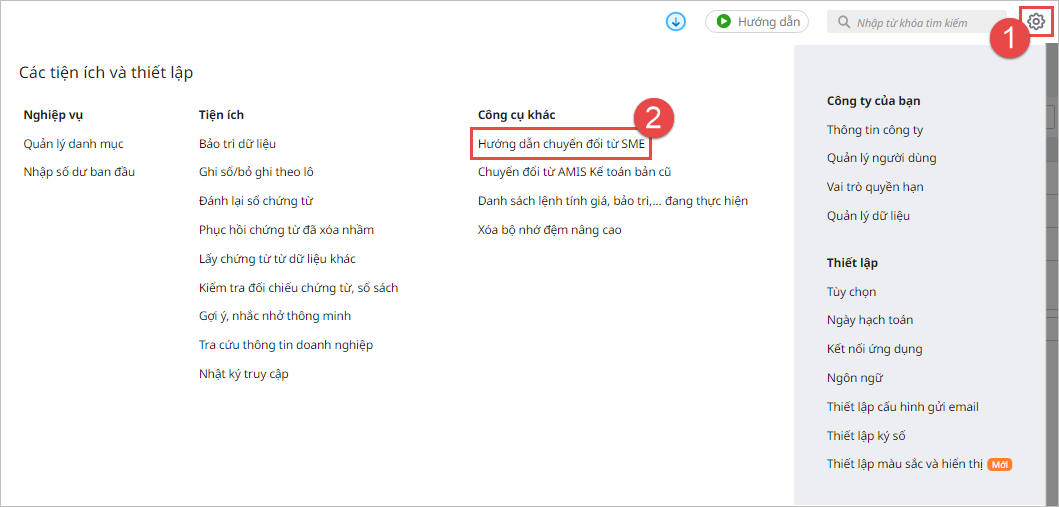Click the Công cụ khác heading
Screen dimensions: 1059x507
pyautogui.click(x=516, y=115)
